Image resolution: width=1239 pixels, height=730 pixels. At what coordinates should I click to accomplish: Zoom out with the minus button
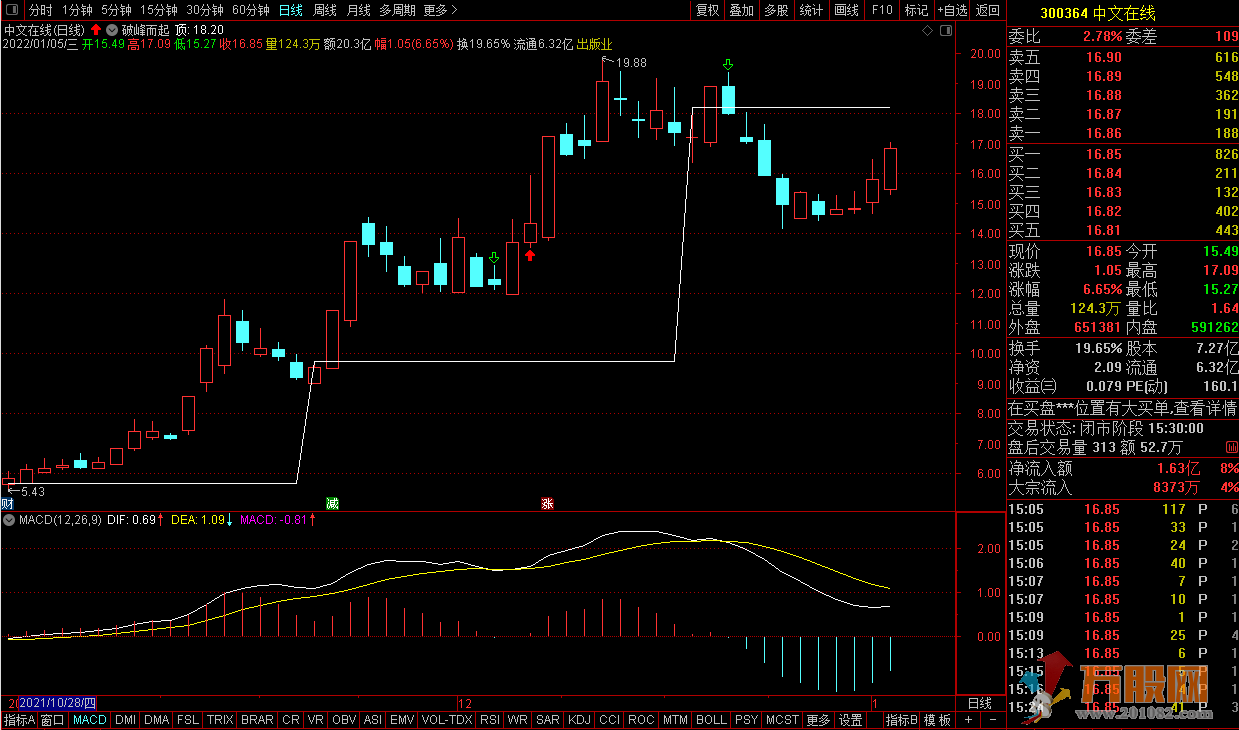(x=993, y=720)
